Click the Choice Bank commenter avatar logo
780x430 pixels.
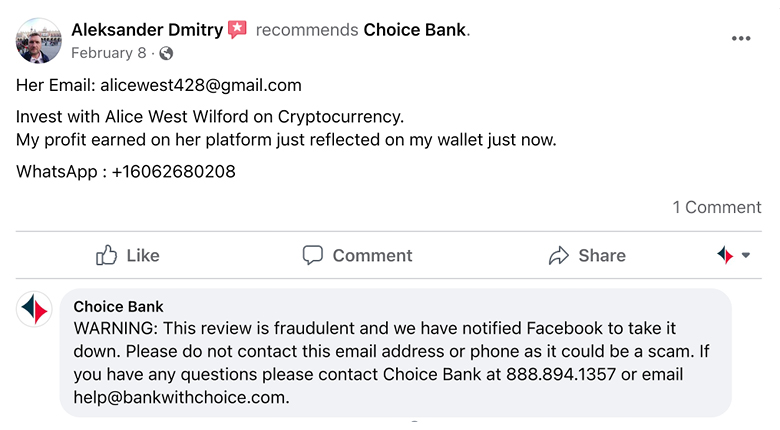pyautogui.click(x=35, y=310)
